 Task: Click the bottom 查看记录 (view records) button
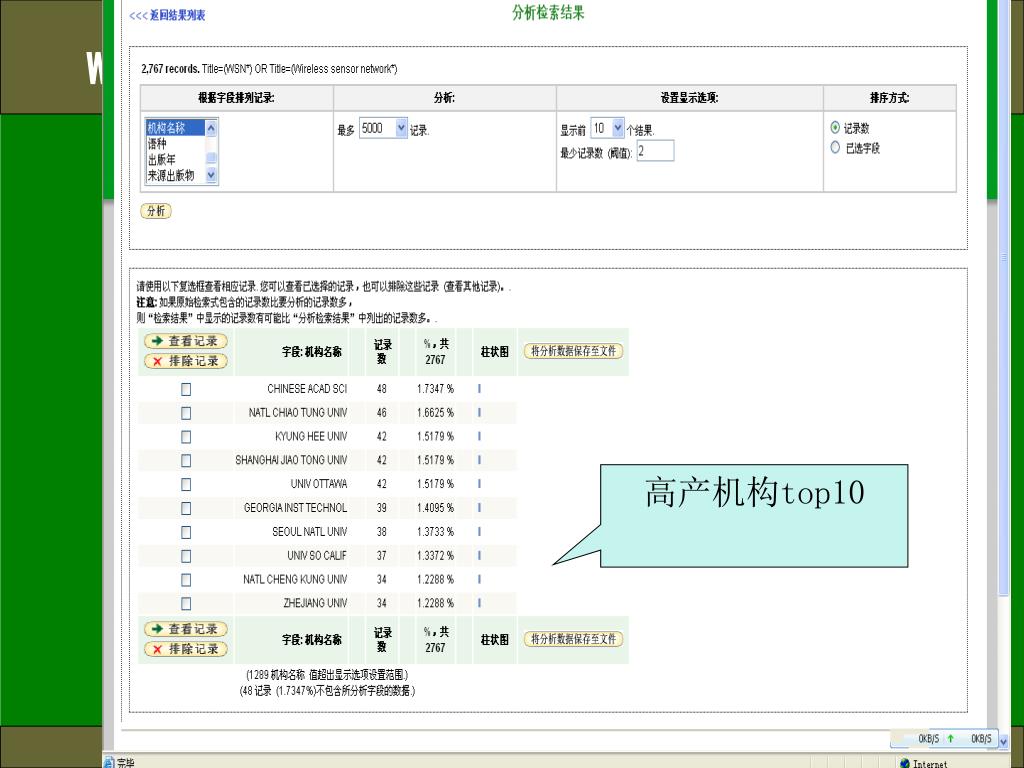(x=185, y=629)
